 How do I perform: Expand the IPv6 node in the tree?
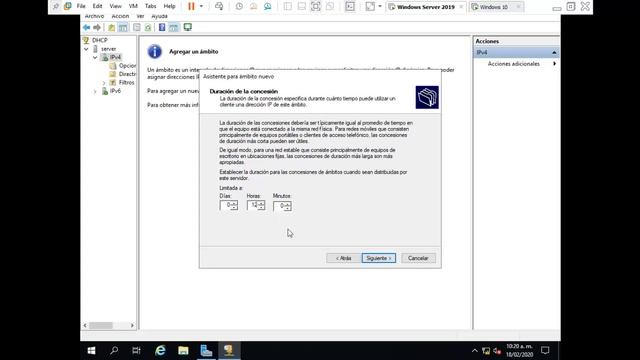point(95,91)
